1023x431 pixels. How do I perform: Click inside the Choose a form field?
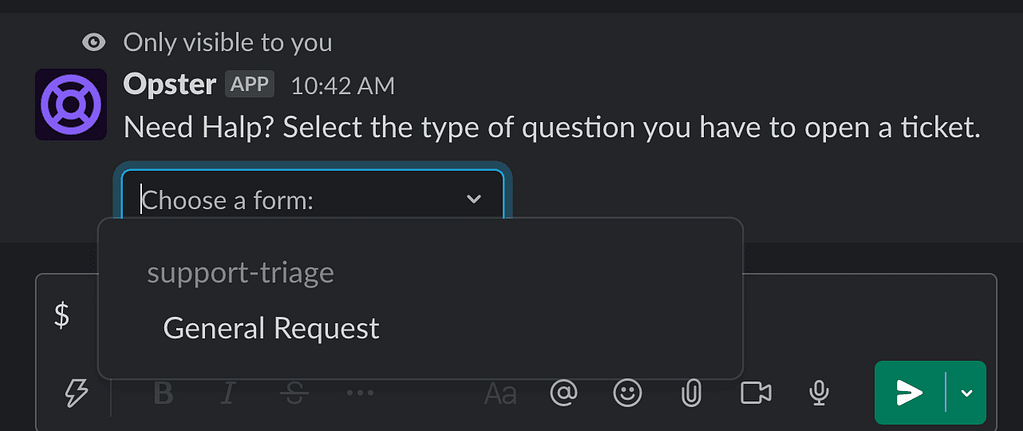pyautogui.click(x=313, y=199)
